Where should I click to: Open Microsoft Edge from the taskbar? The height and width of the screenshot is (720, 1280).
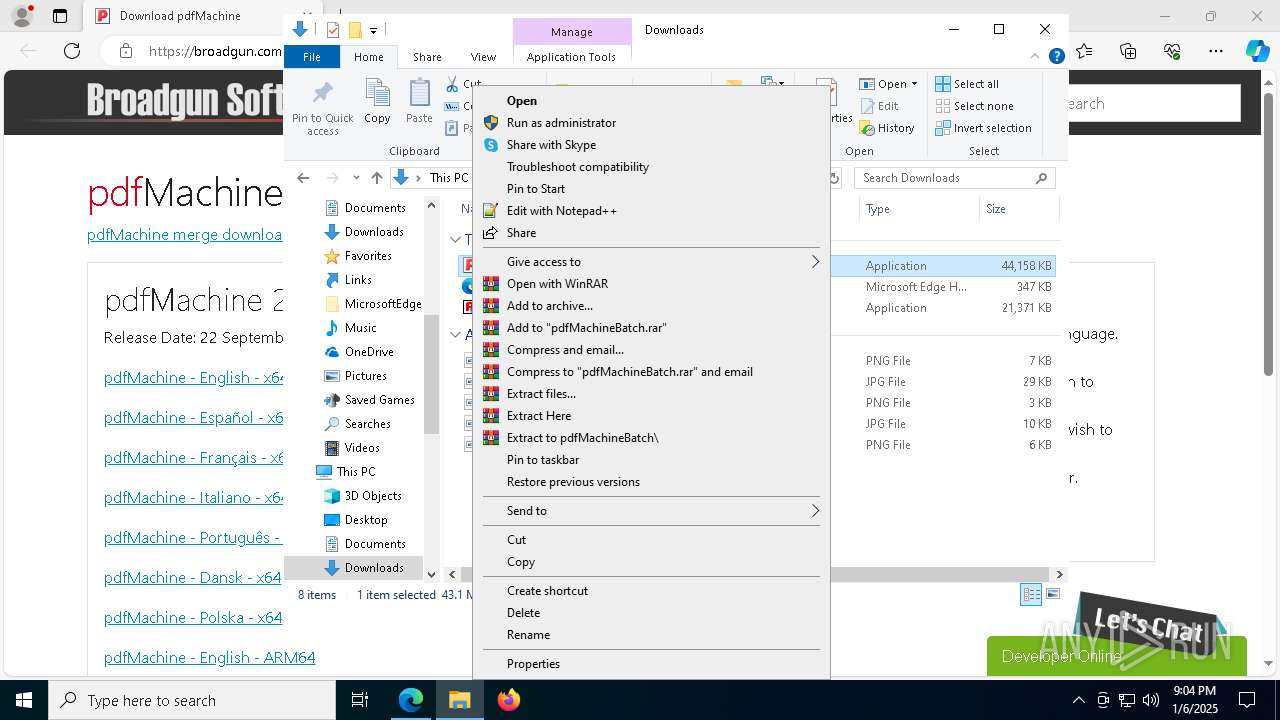coord(411,700)
